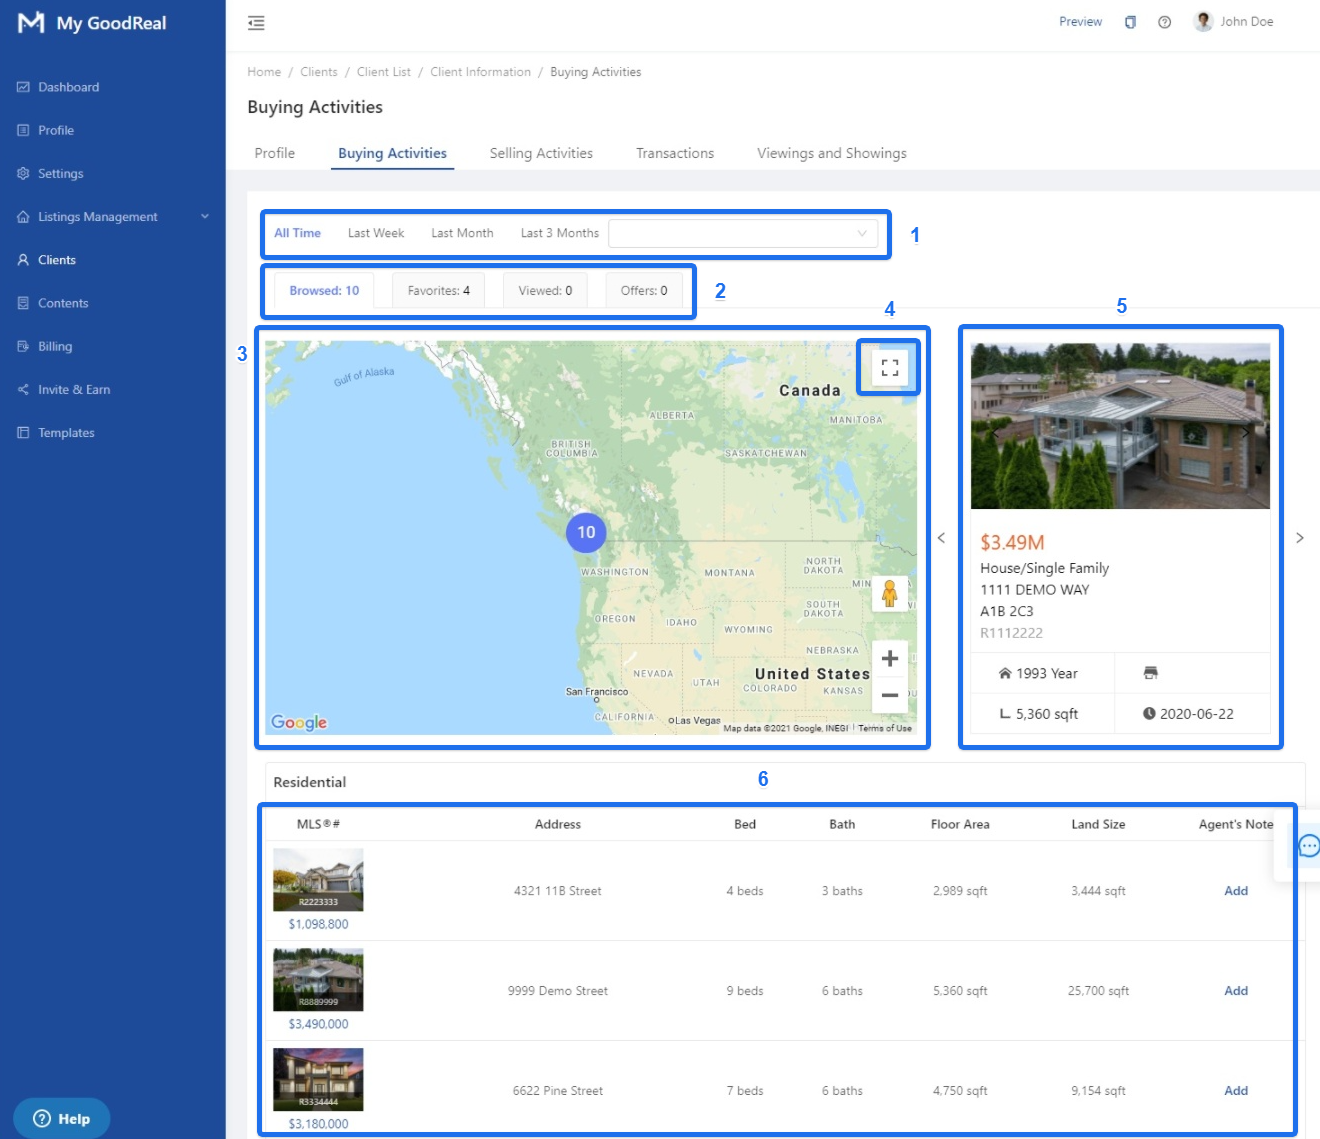Add agent's note for 4321 118 Street

coord(1235,891)
